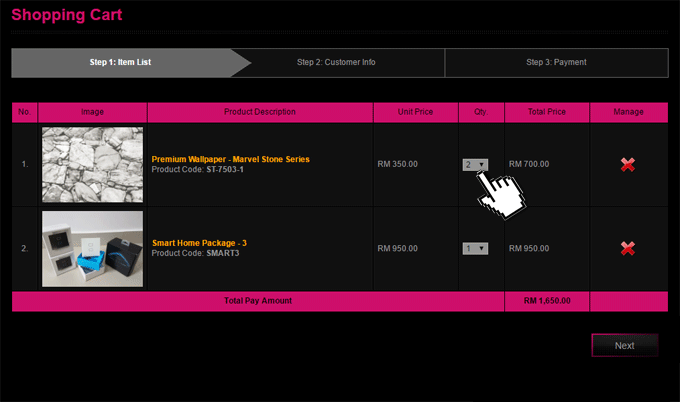The height and width of the screenshot is (402, 680).
Task: Open quantity dropdown for Smart Home Package
Action: 475,249
